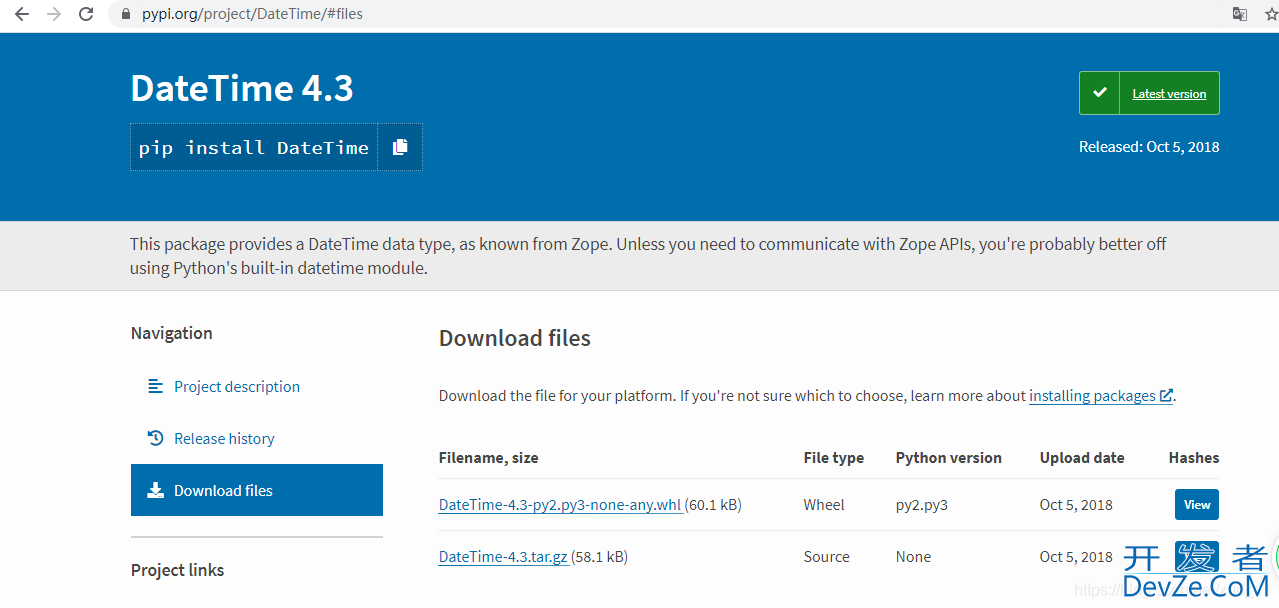This screenshot has height=608, width=1279.
Task: Focus the pypi.org address bar
Action: (x=660, y=14)
